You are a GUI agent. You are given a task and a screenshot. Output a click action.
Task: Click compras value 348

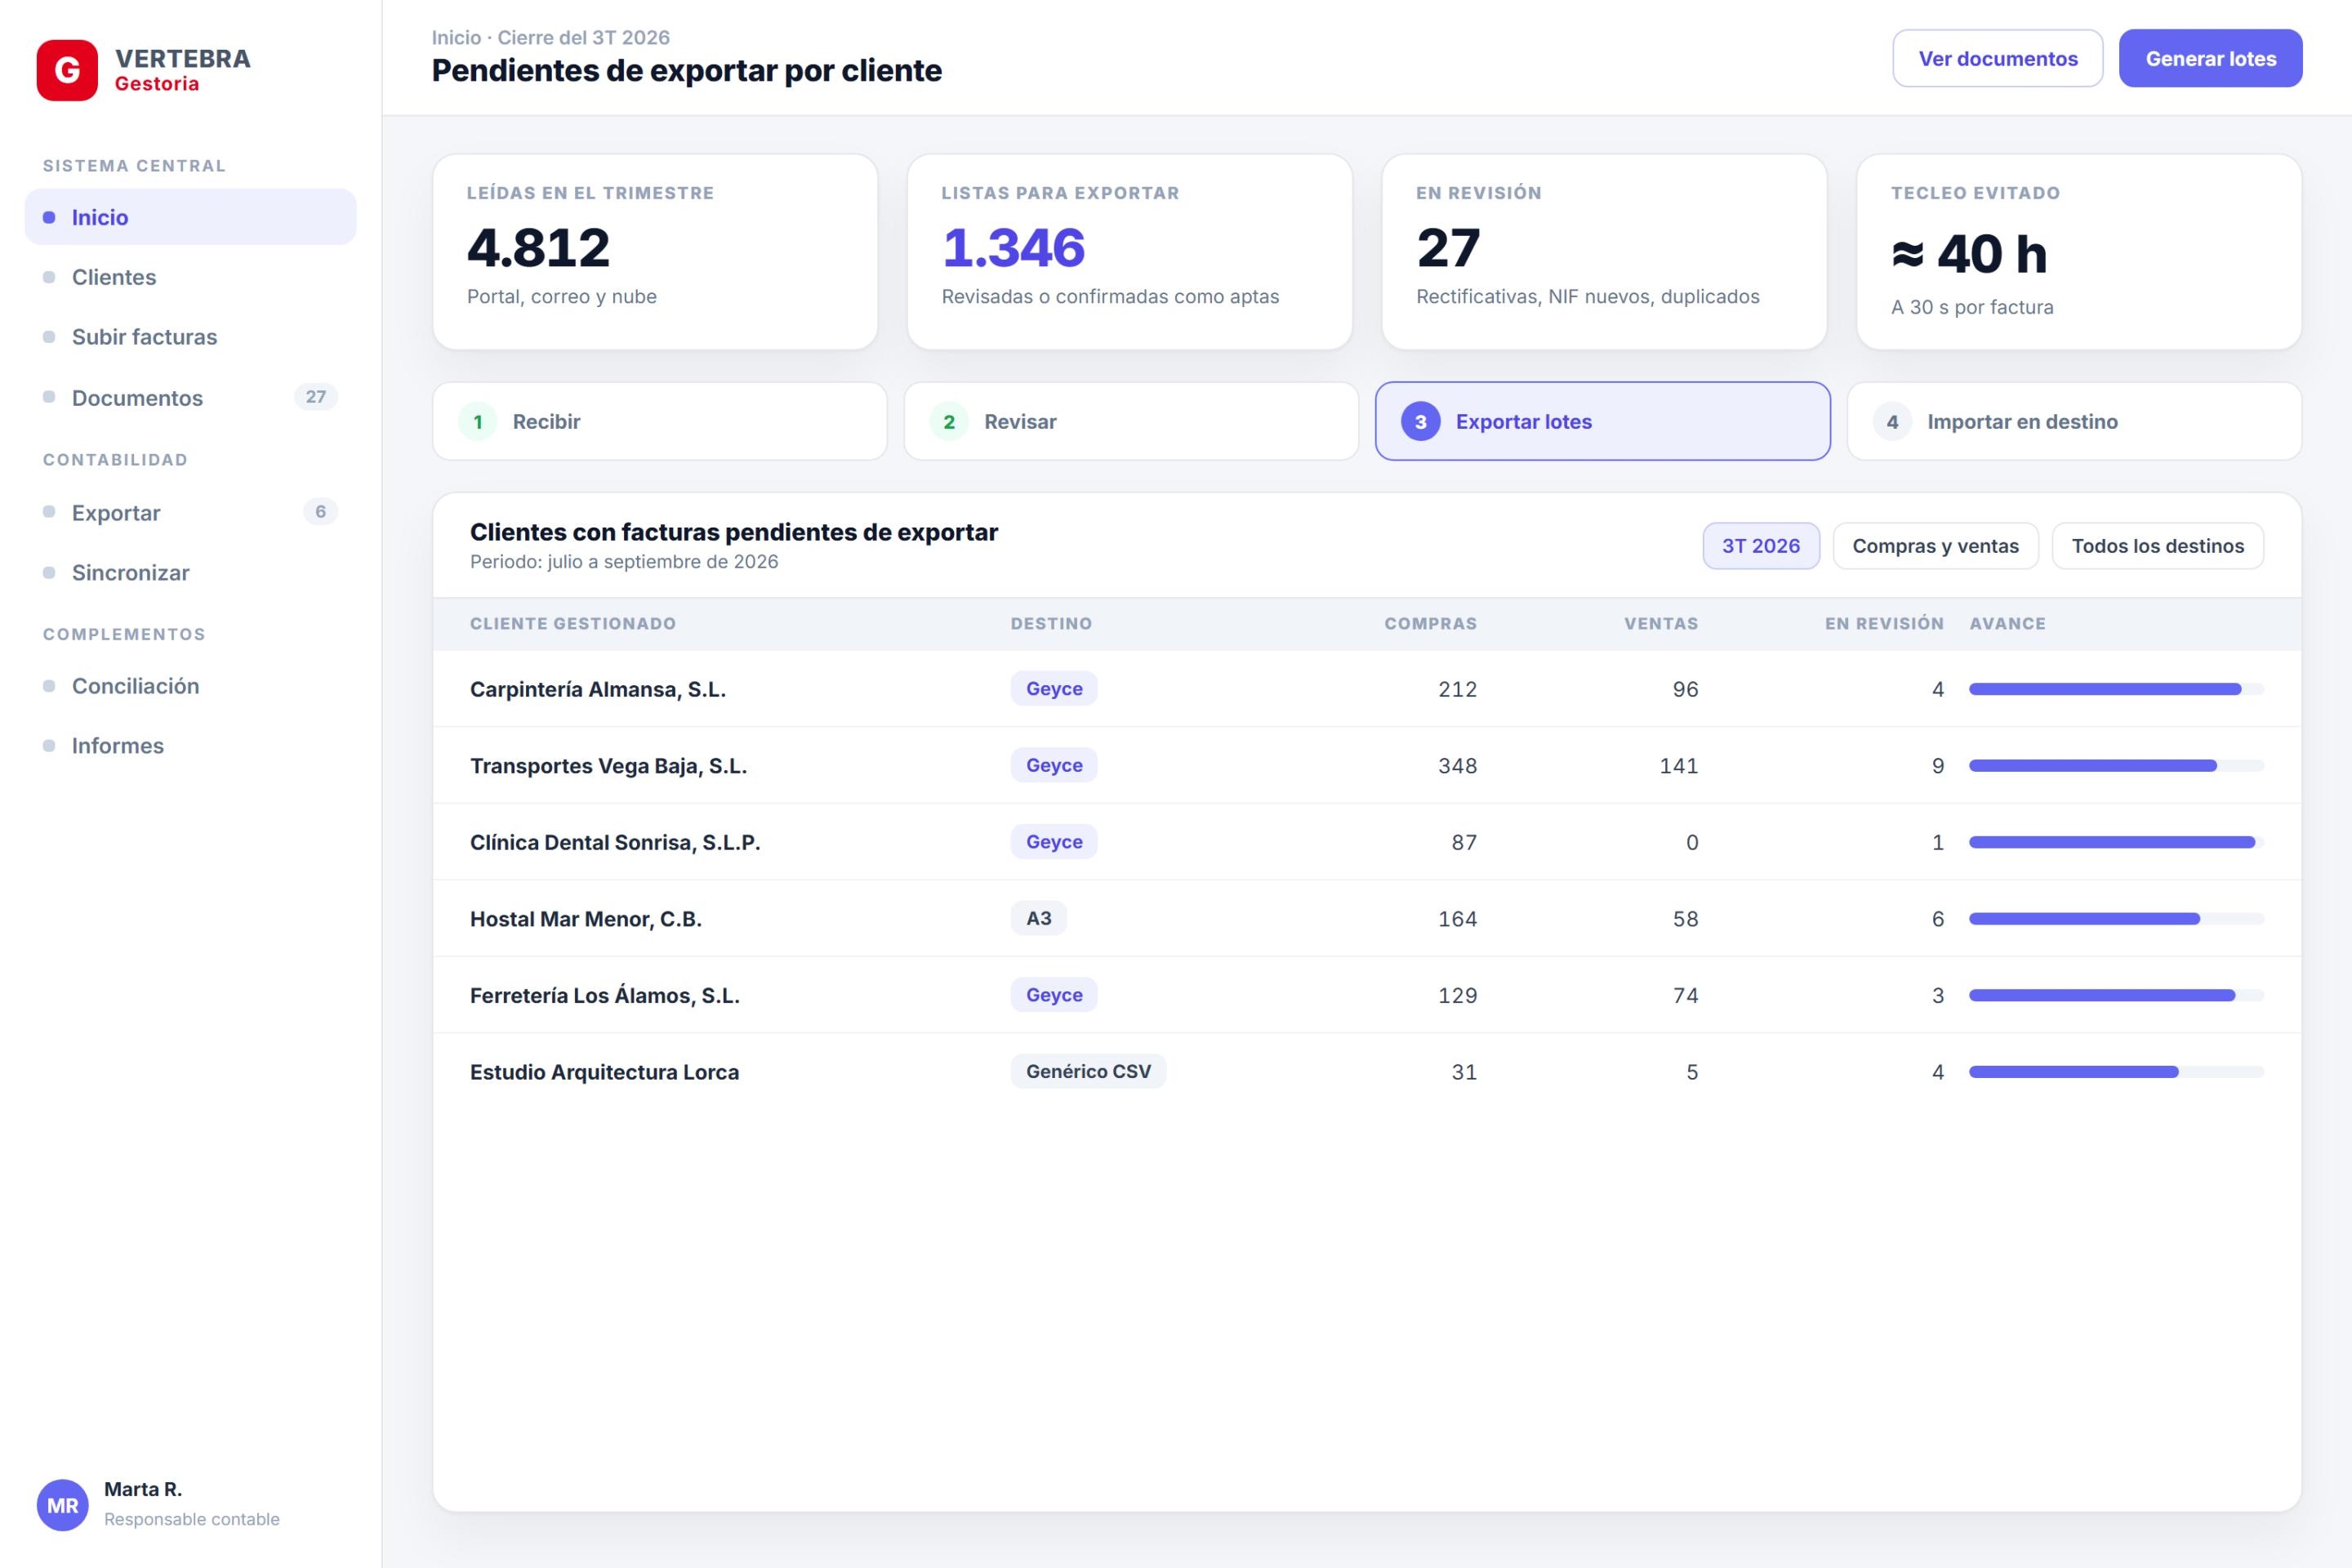(x=1457, y=766)
